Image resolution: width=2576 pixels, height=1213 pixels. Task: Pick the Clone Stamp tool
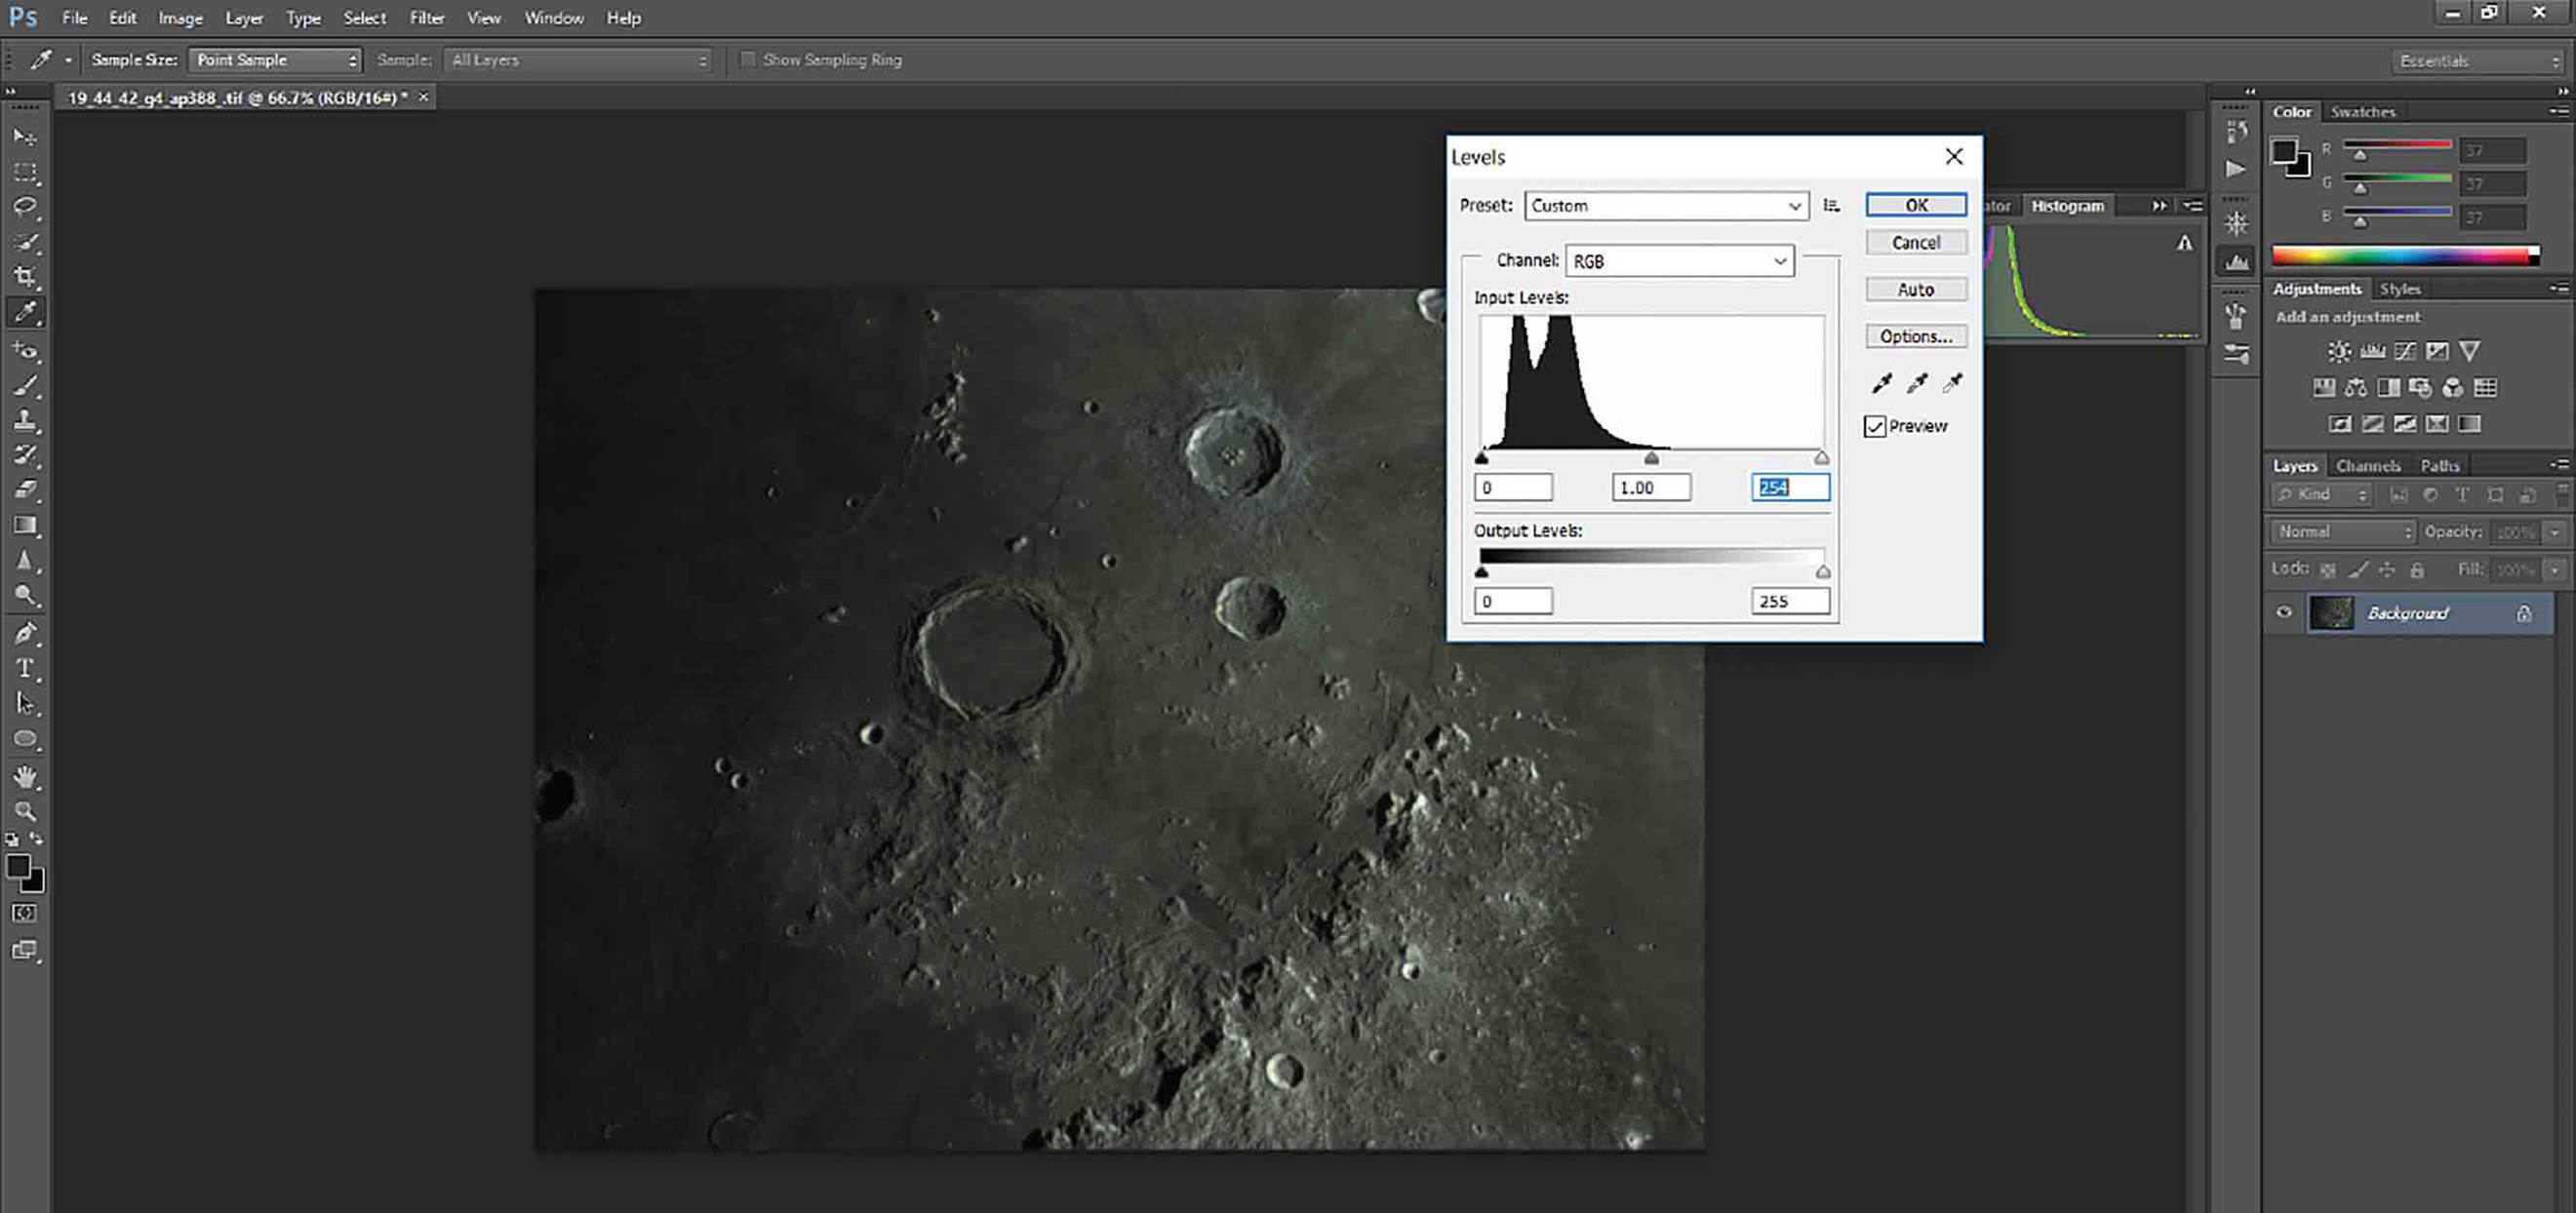click(x=26, y=420)
